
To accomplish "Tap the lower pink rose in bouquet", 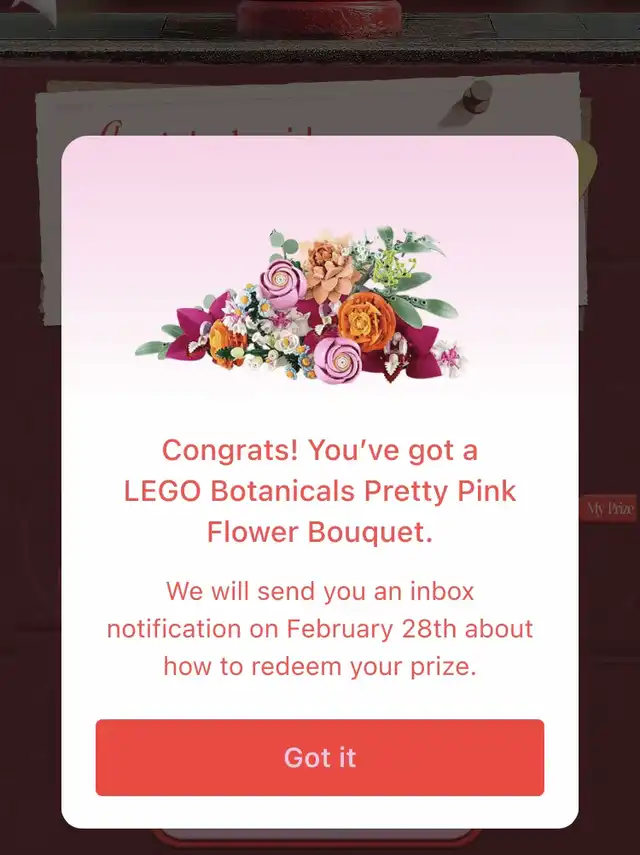I will pos(337,359).
